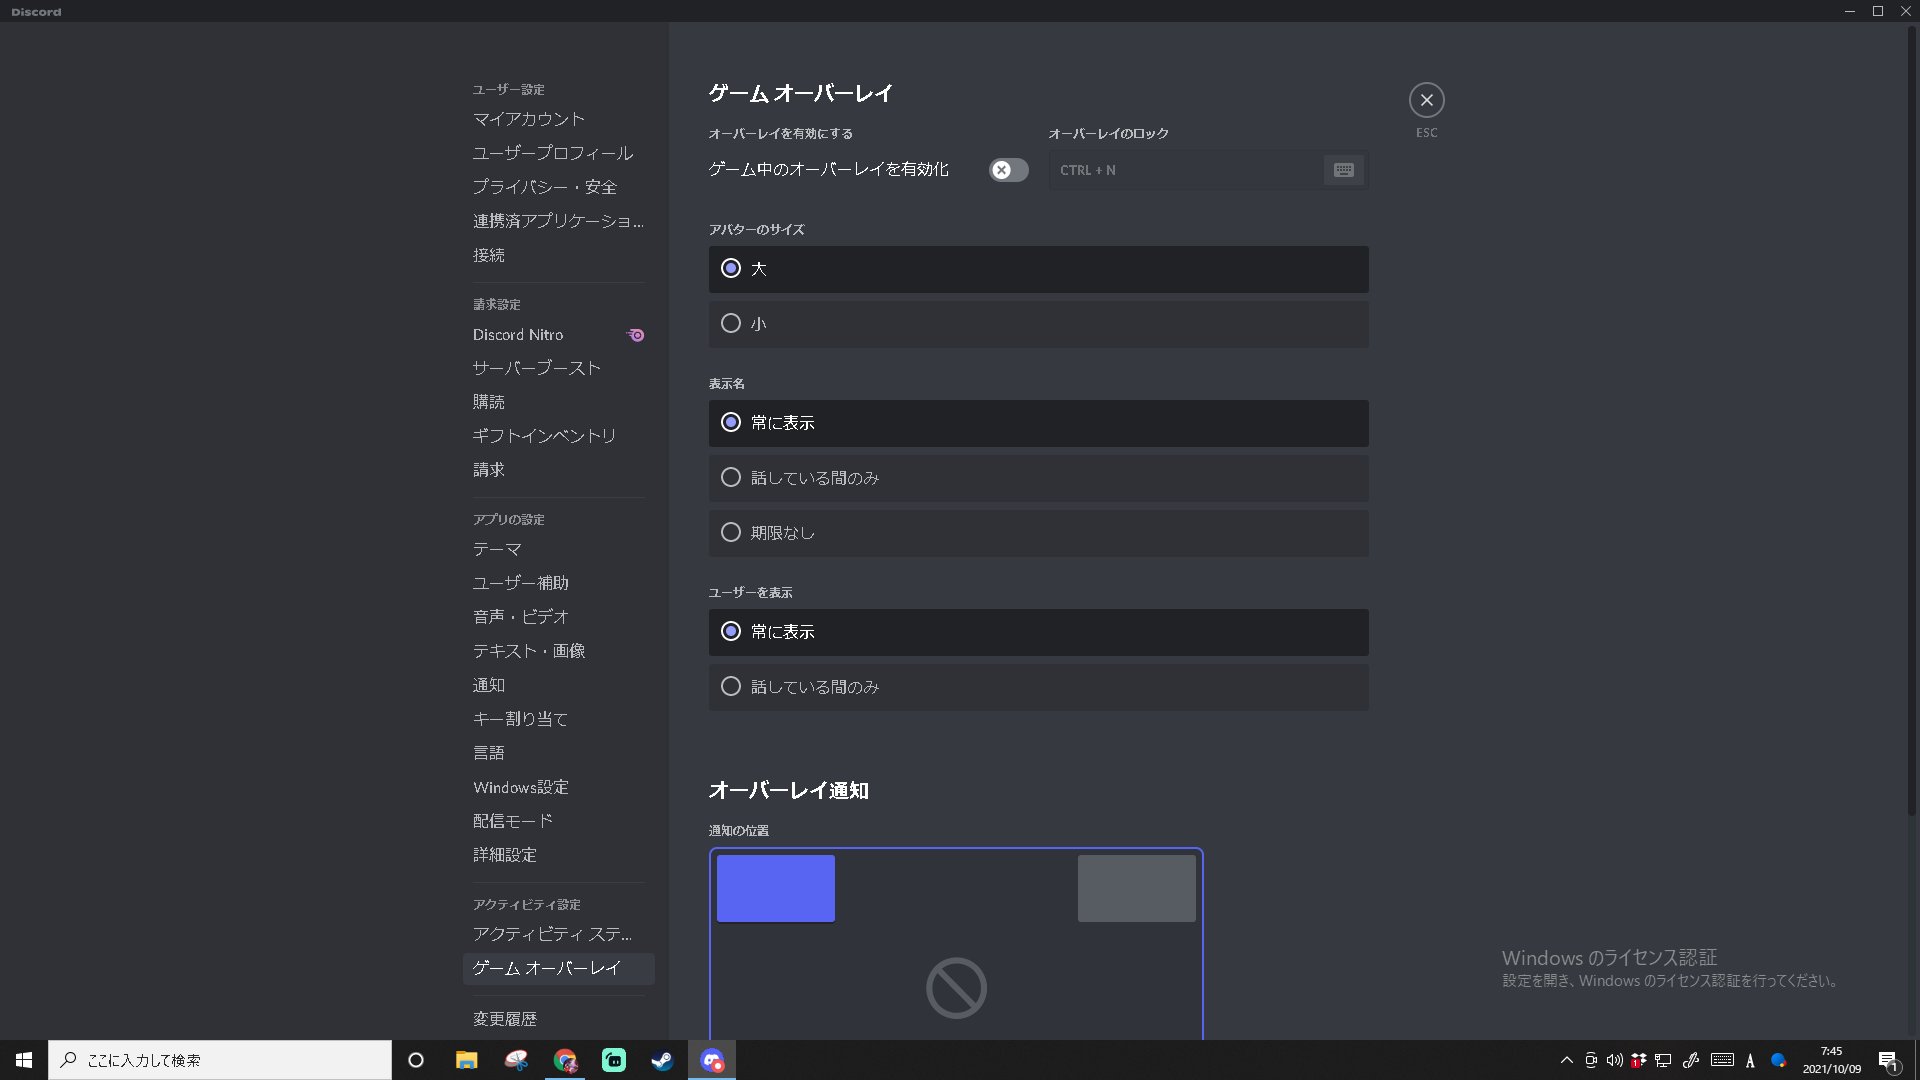Viewport: 1920px width, 1080px height.
Task: Select 話している間のみ under 表示名
Action: pos(1038,478)
